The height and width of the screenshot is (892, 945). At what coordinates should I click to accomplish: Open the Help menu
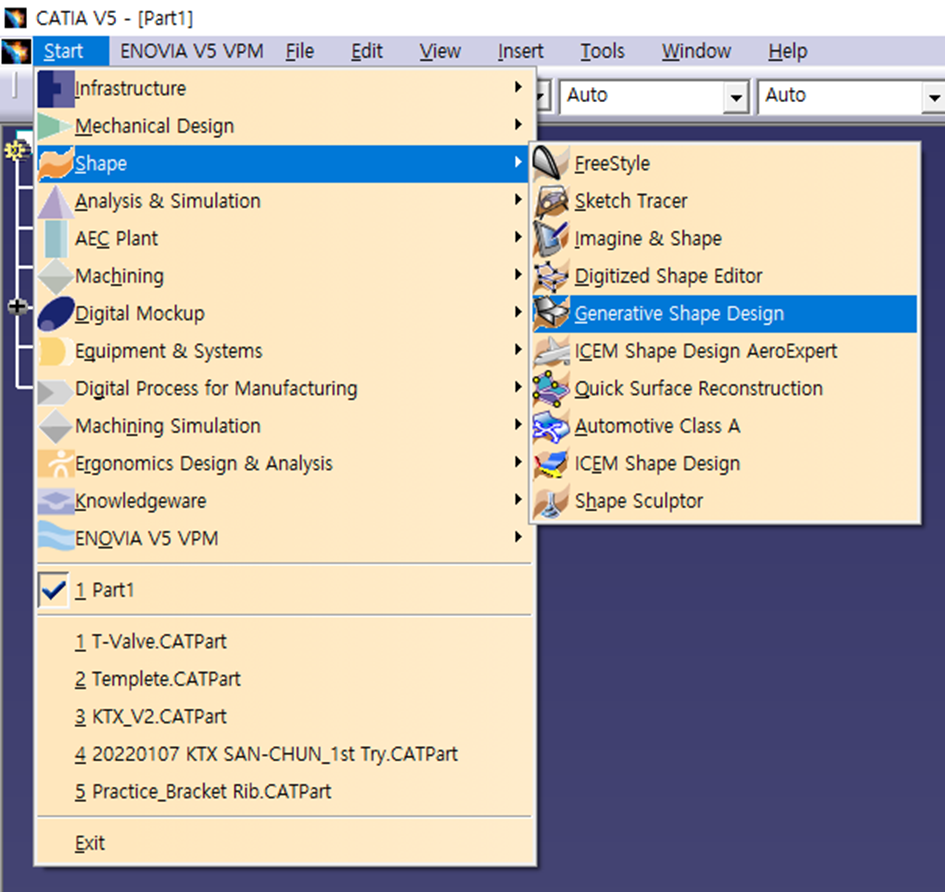[x=788, y=51]
